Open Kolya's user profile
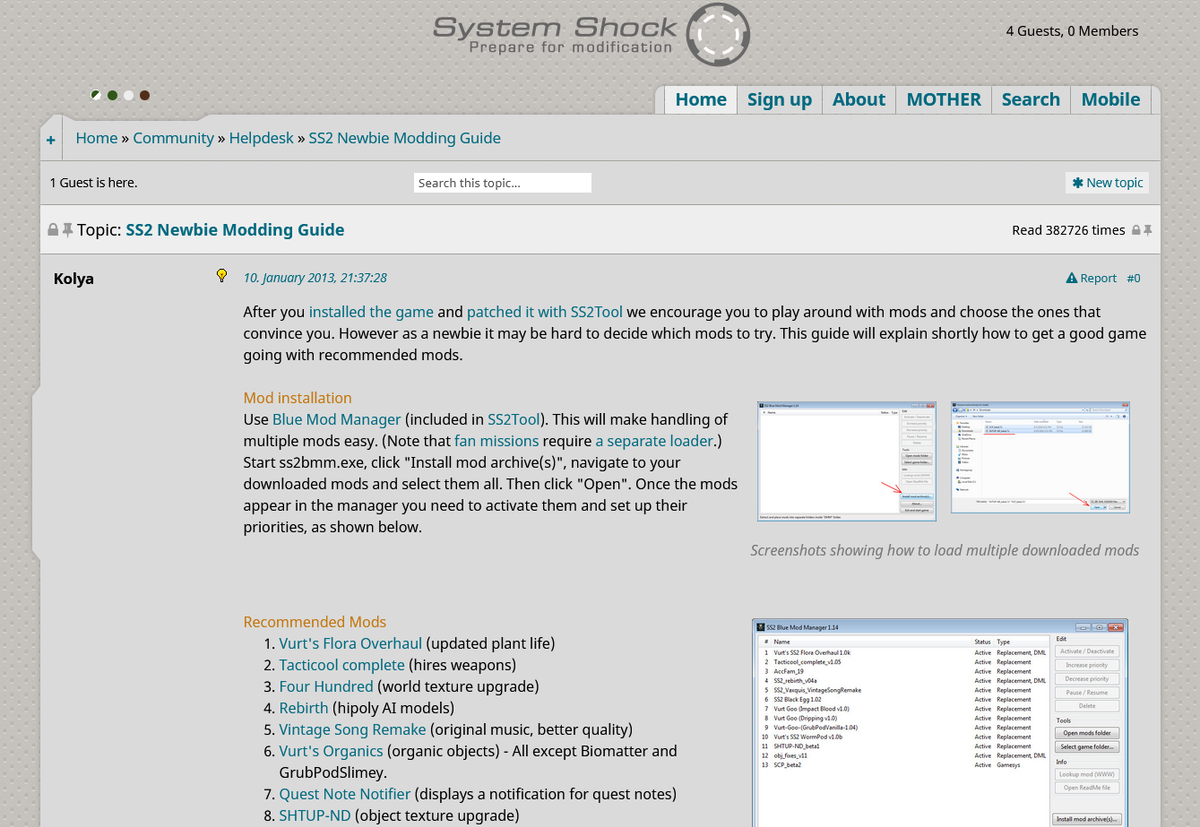The width and height of the screenshot is (1200, 827). click(x=73, y=278)
